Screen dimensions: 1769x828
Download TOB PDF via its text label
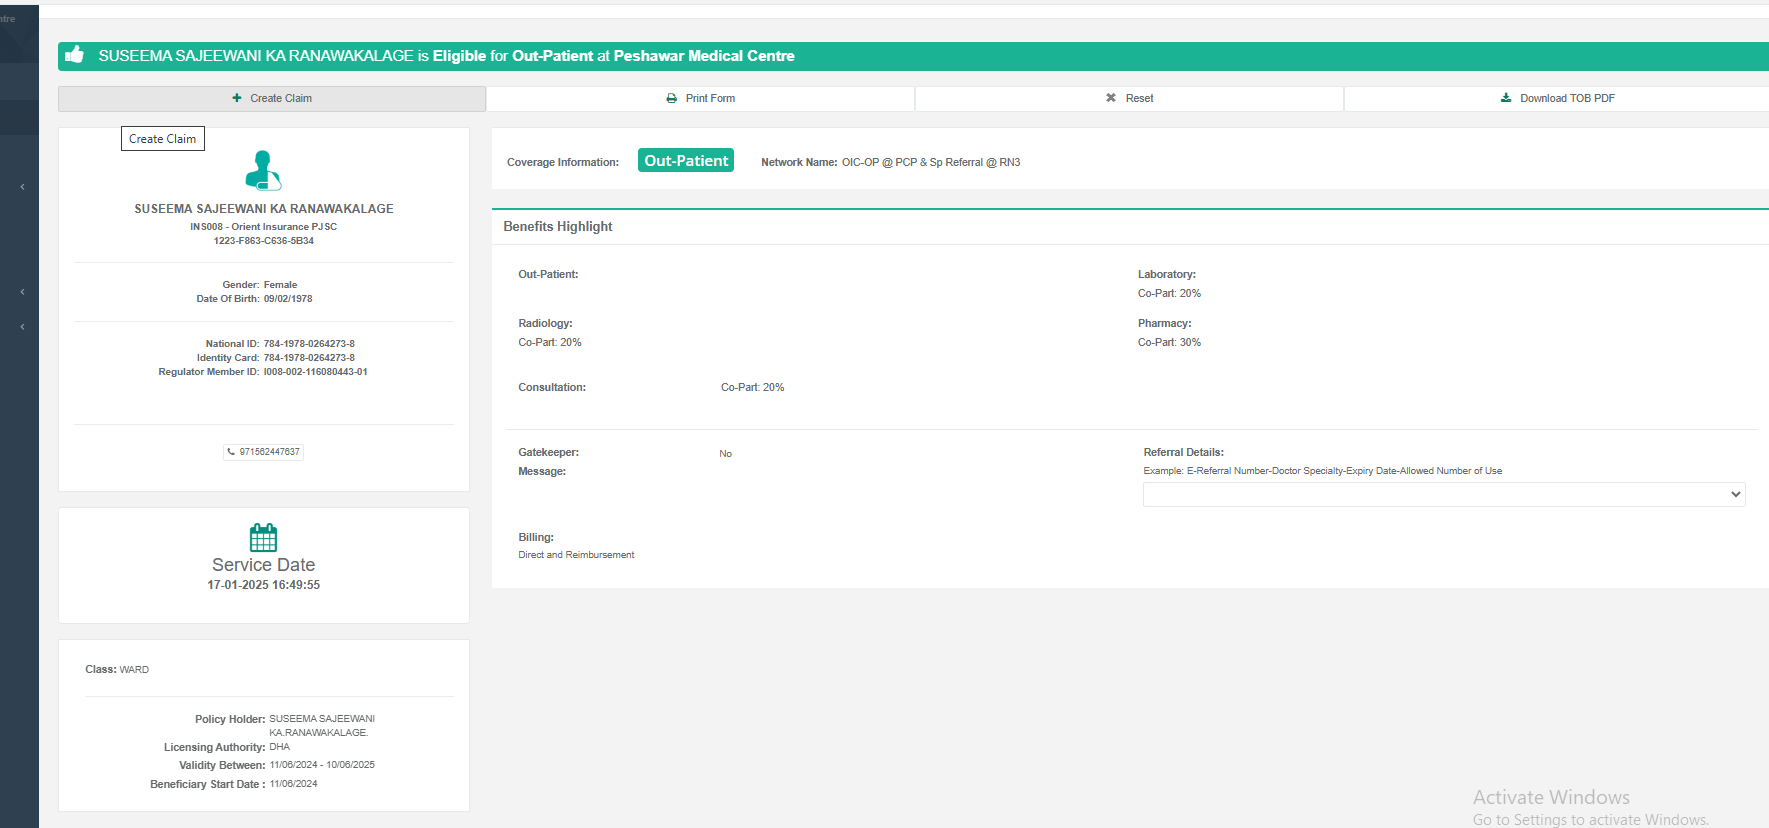pos(1567,98)
